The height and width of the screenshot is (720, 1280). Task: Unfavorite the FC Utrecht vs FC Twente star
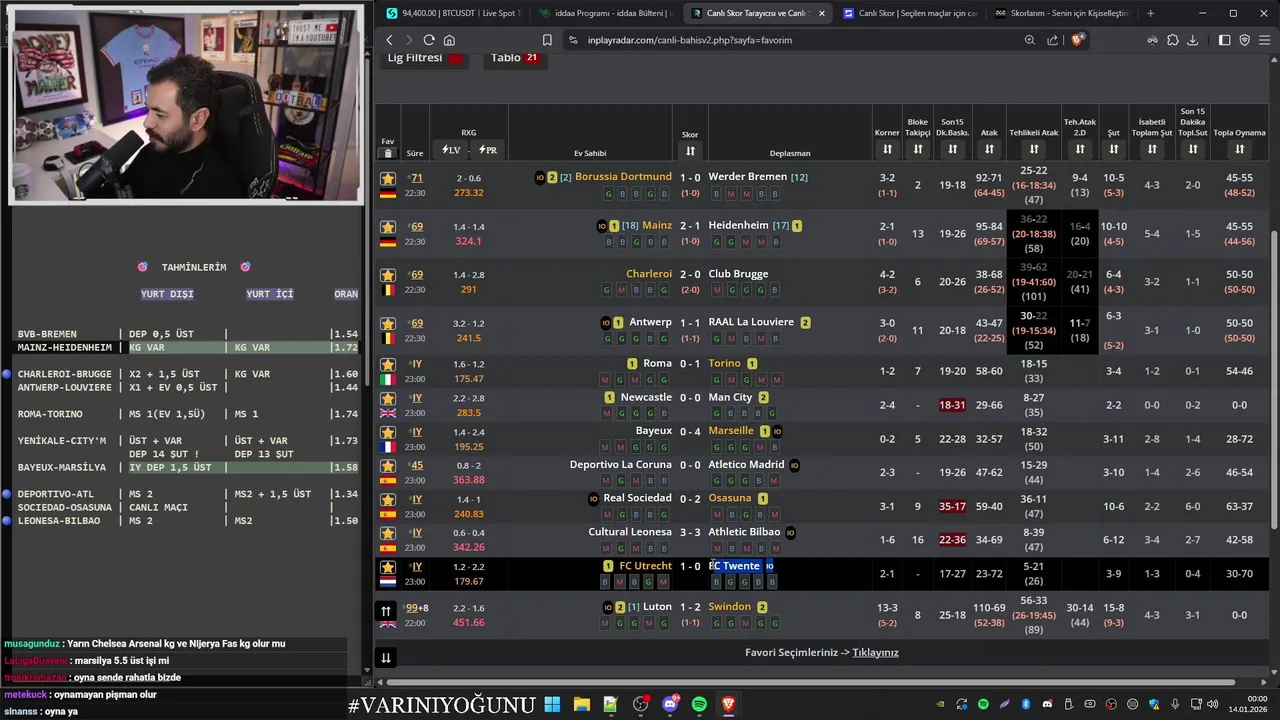click(388, 567)
